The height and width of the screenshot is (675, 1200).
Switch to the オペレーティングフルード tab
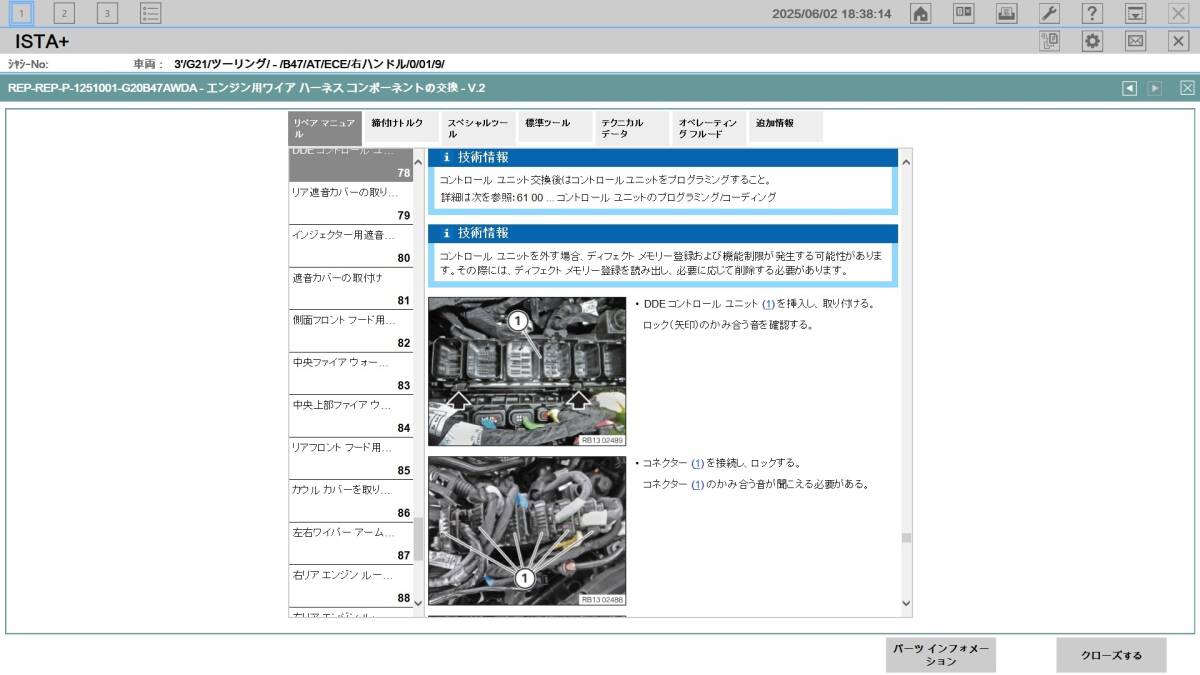[706, 125]
